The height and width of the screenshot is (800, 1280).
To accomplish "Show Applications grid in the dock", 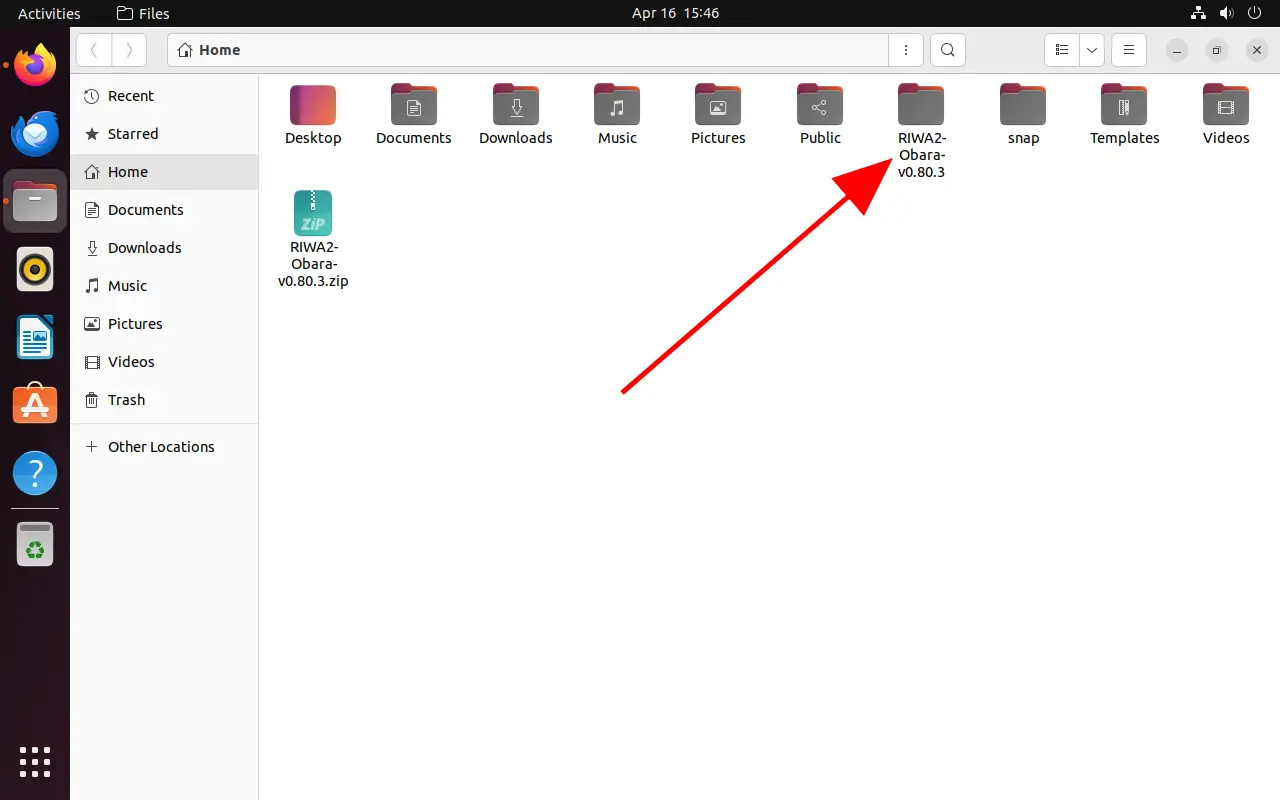I will [x=35, y=761].
